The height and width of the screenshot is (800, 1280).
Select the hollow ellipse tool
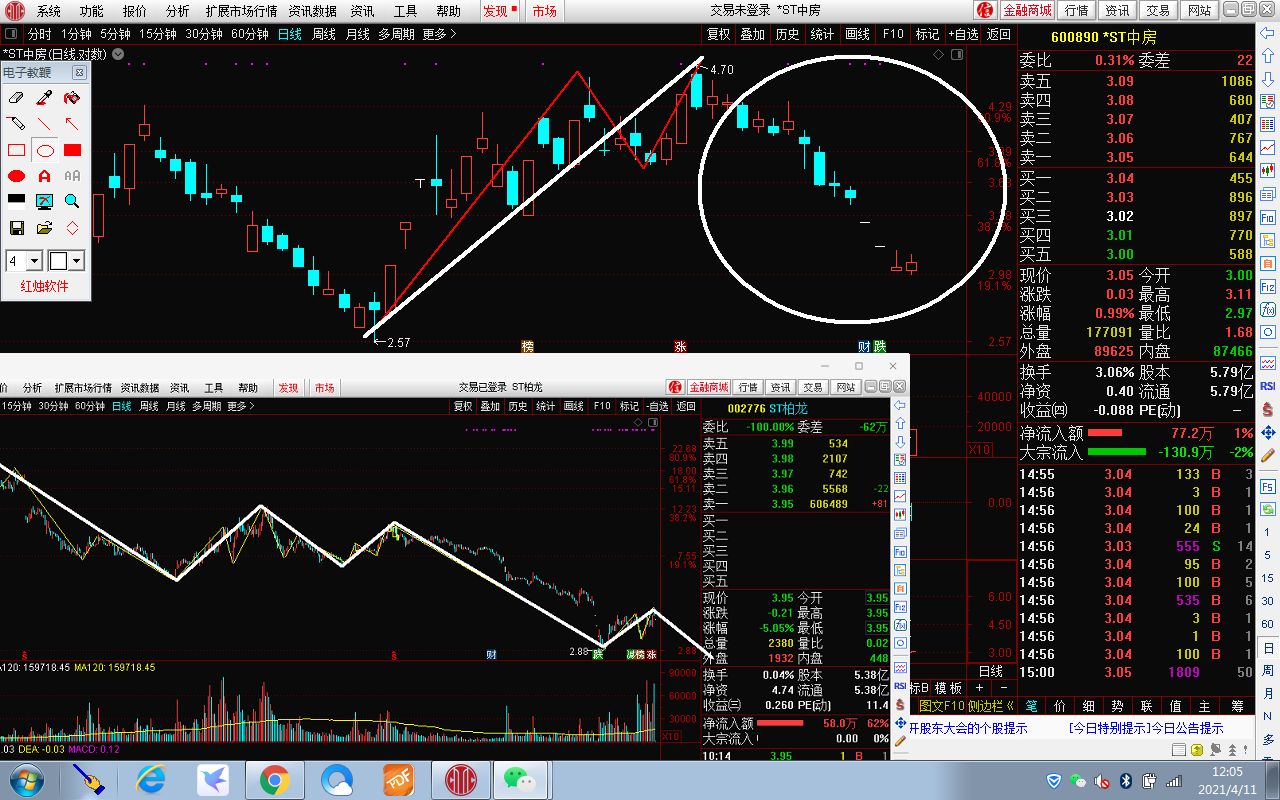click(44, 150)
